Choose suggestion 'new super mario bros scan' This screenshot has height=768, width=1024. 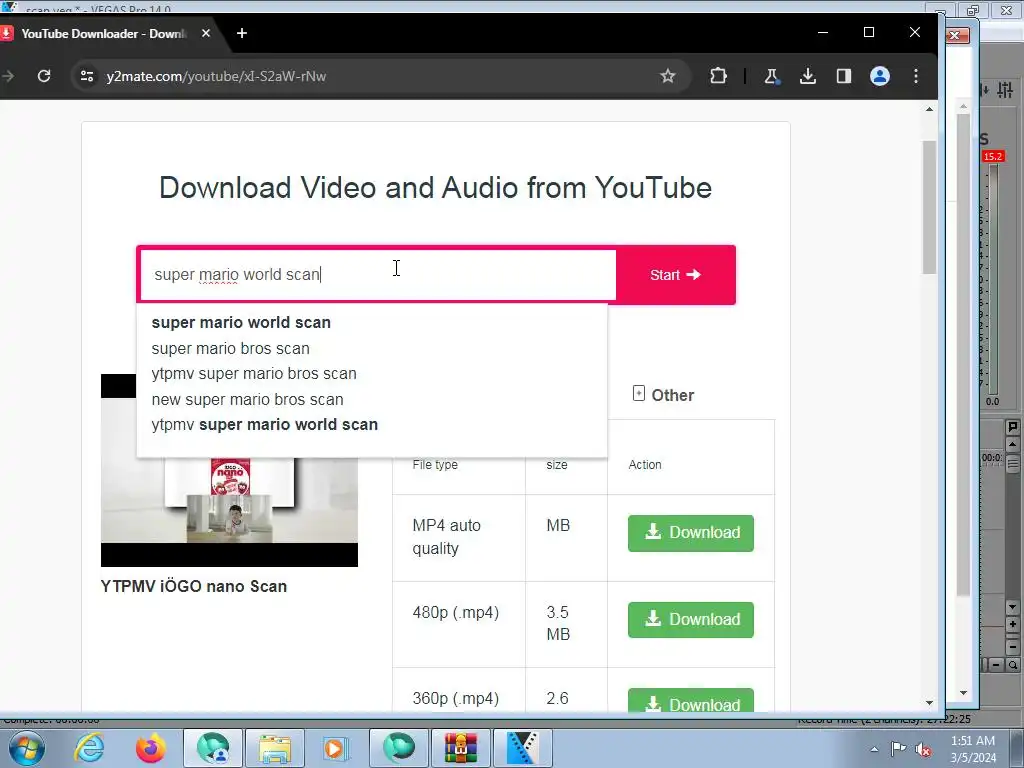248,400
